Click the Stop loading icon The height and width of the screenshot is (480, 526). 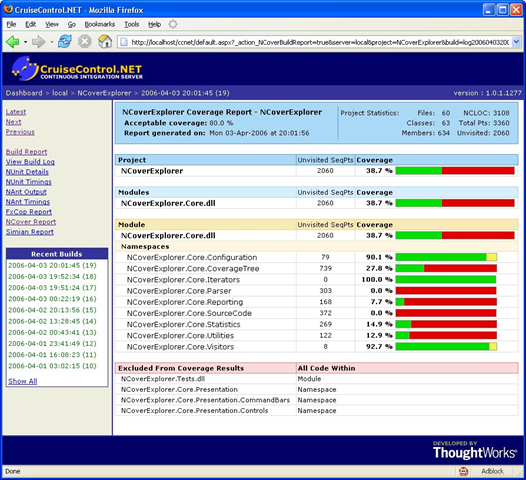pos(85,42)
